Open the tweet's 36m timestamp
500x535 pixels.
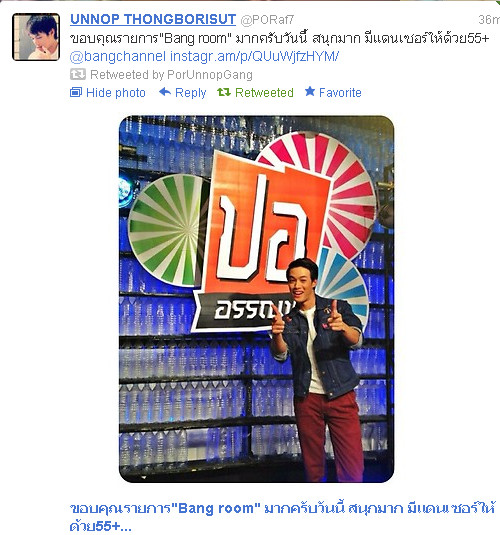pos(489,20)
